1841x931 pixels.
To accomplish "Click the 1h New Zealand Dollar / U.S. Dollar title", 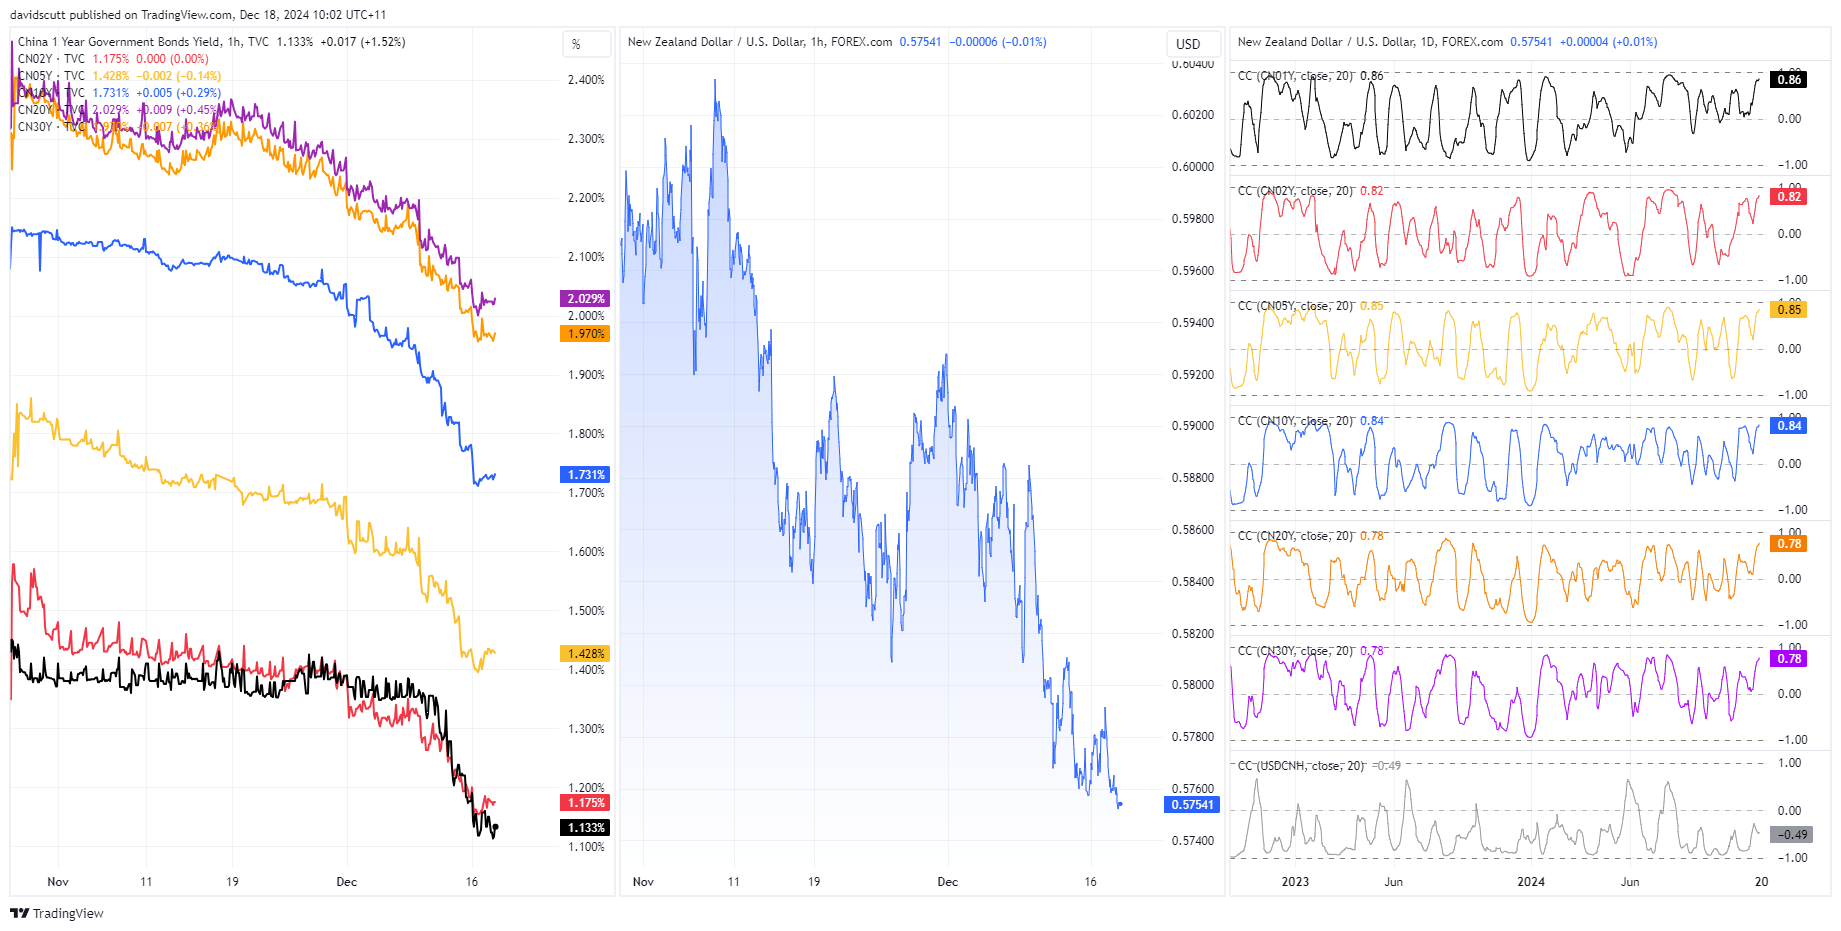I will pyautogui.click(x=759, y=42).
